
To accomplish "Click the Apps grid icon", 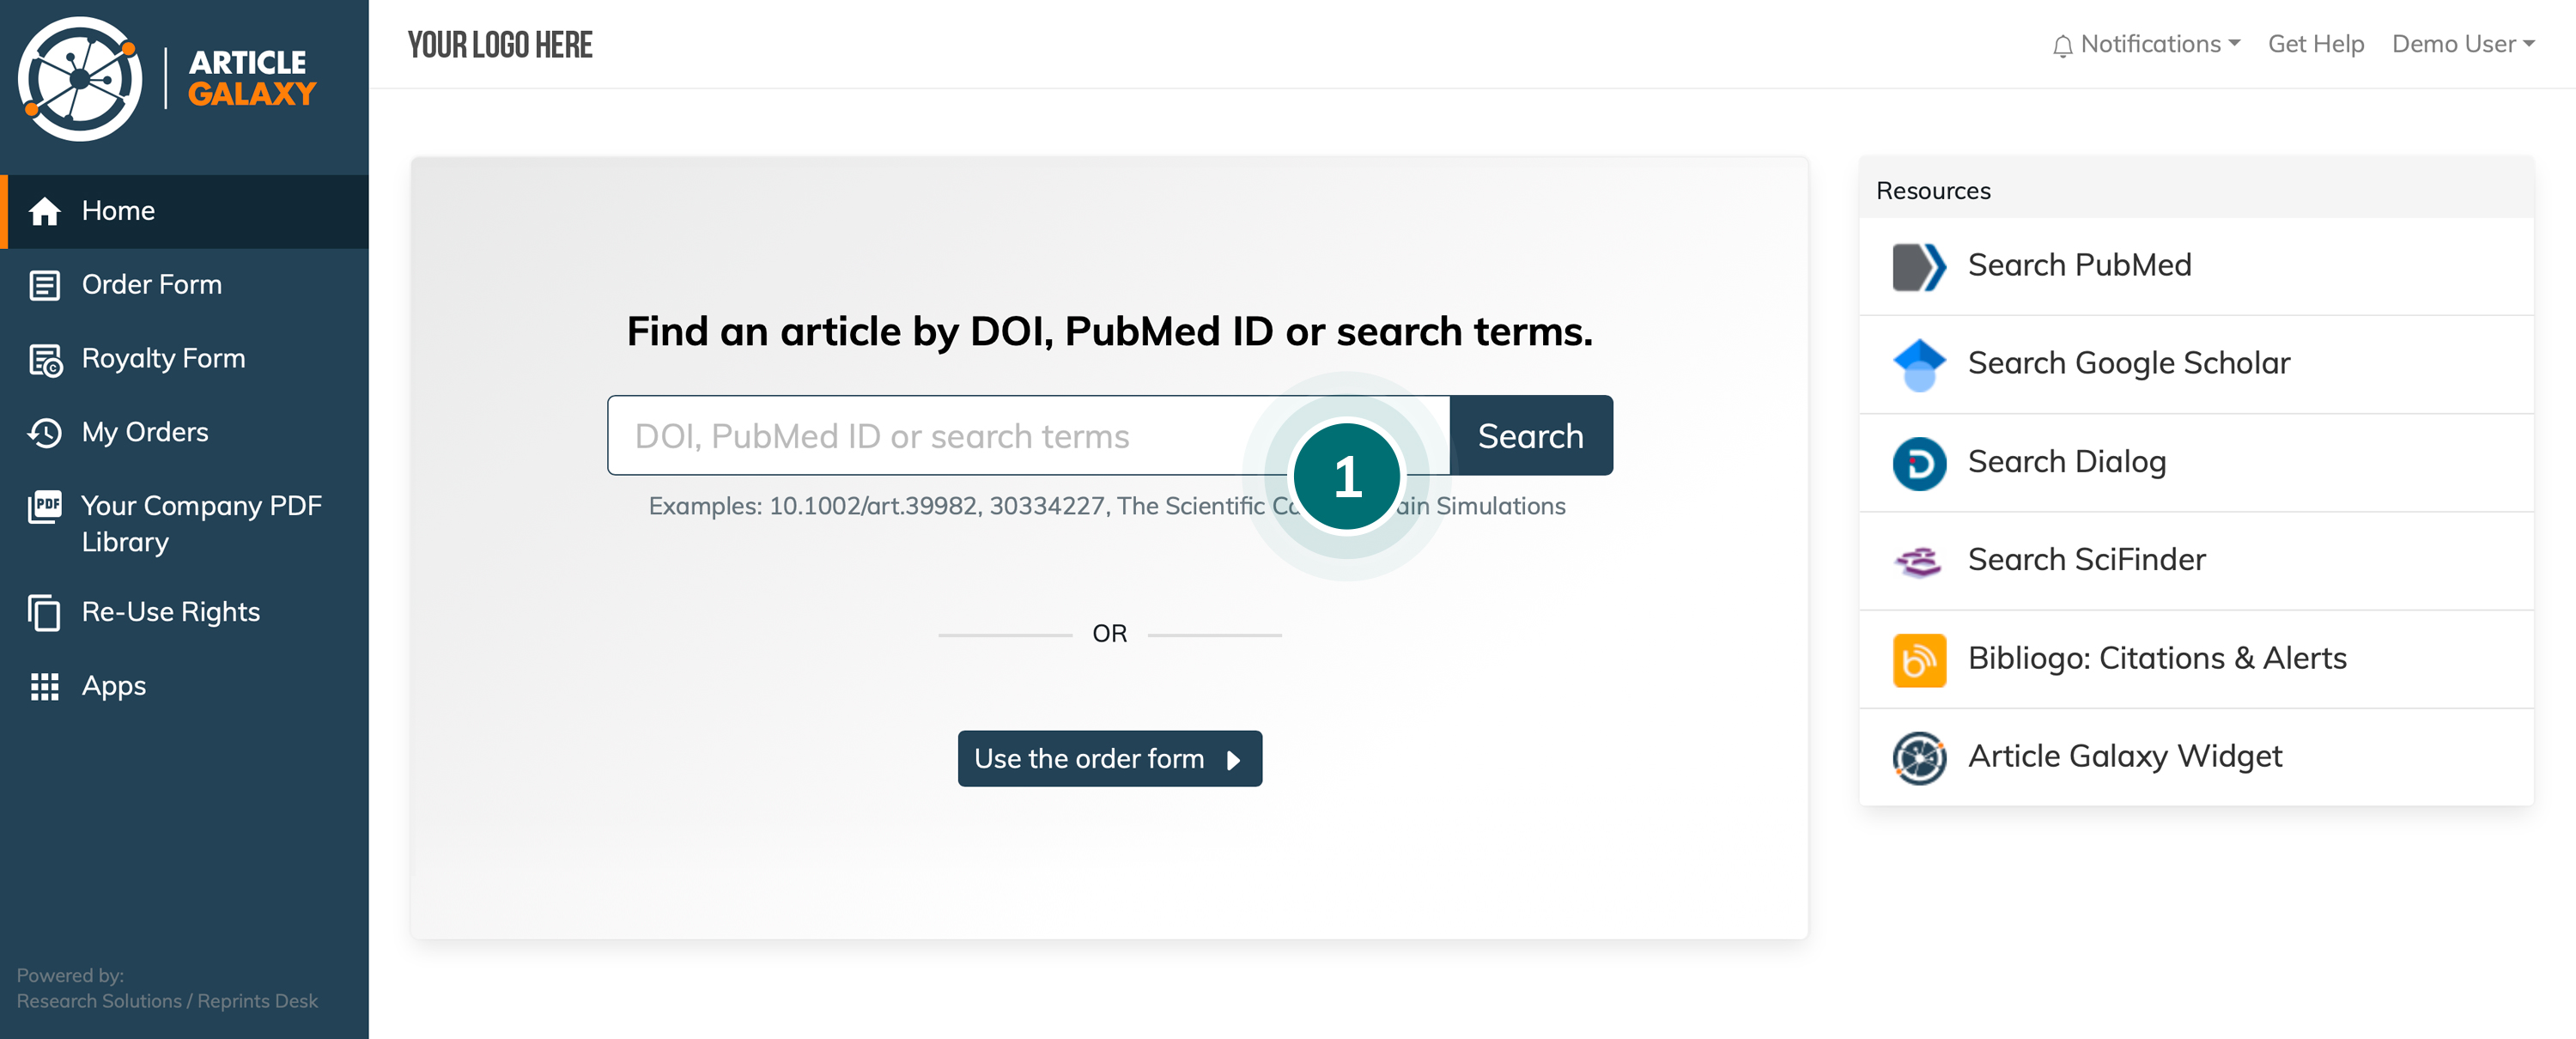I will (45, 686).
